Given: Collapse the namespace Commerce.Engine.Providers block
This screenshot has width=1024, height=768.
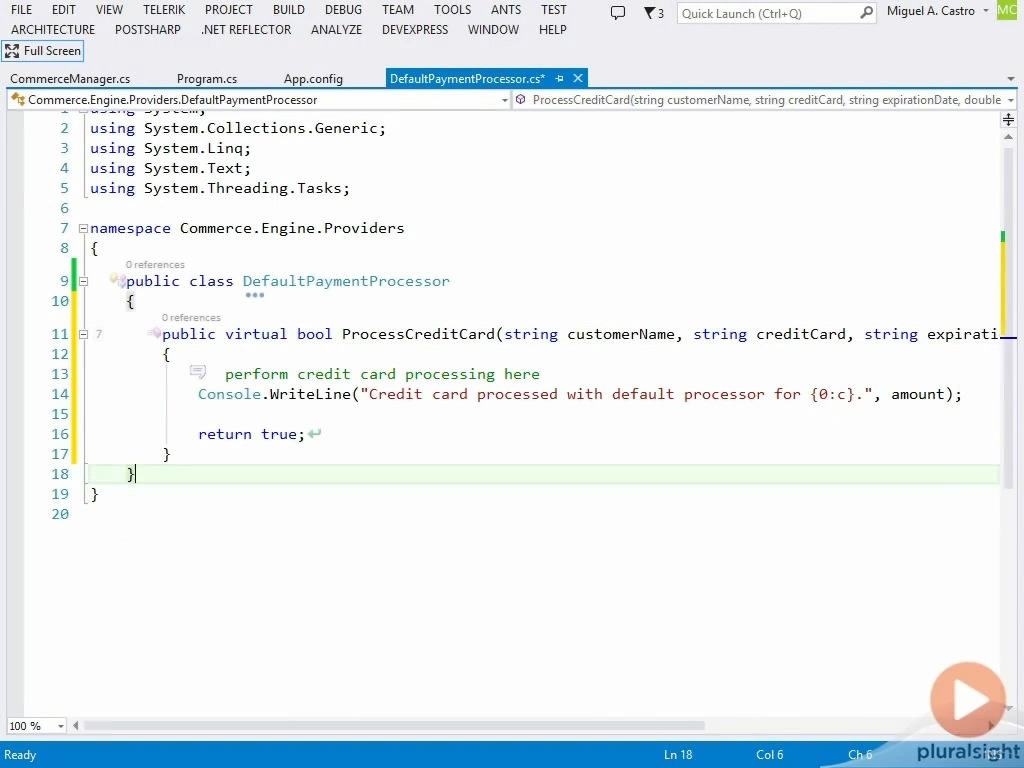Looking at the screenshot, I should pyautogui.click(x=83, y=229).
